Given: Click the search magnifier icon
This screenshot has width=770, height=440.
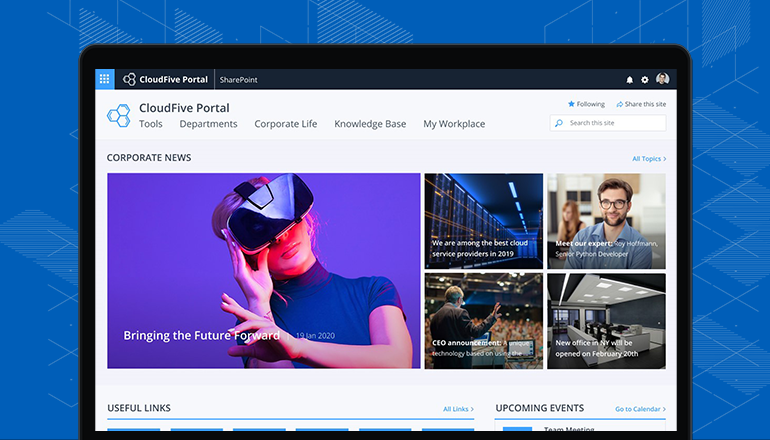Looking at the screenshot, I should pos(559,123).
